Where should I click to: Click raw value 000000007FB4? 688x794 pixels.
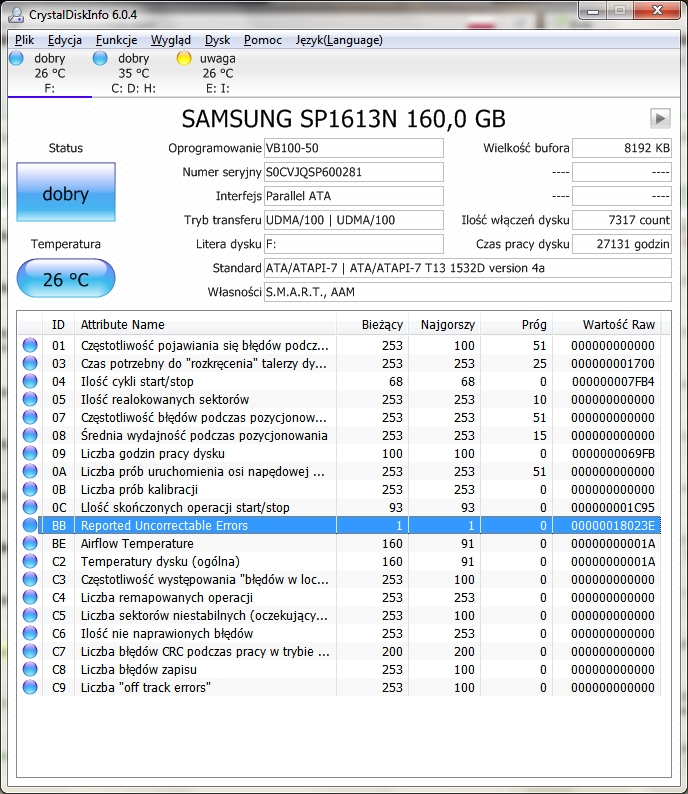coord(613,381)
